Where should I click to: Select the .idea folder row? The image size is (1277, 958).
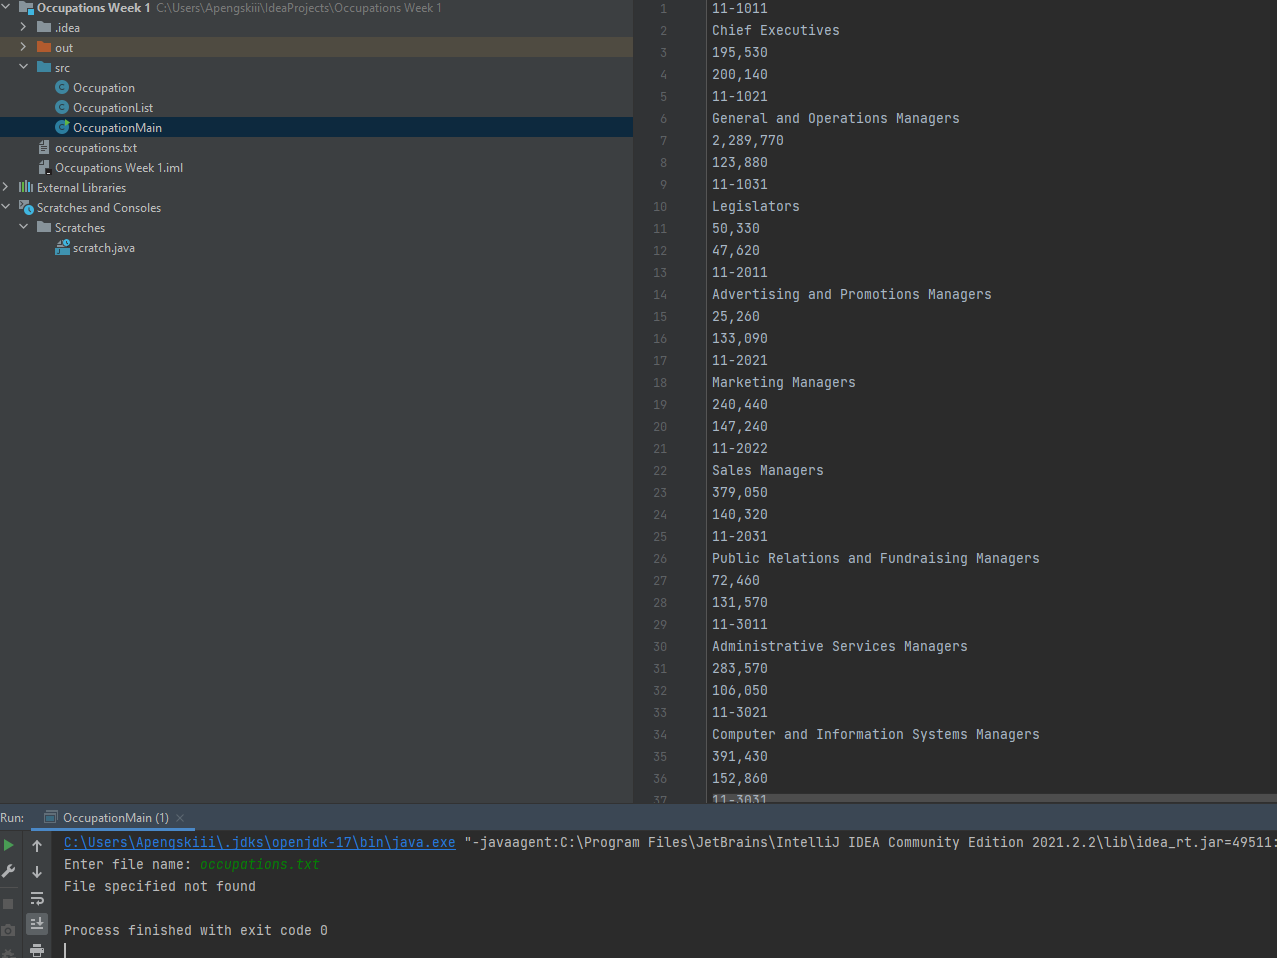tap(316, 27)
